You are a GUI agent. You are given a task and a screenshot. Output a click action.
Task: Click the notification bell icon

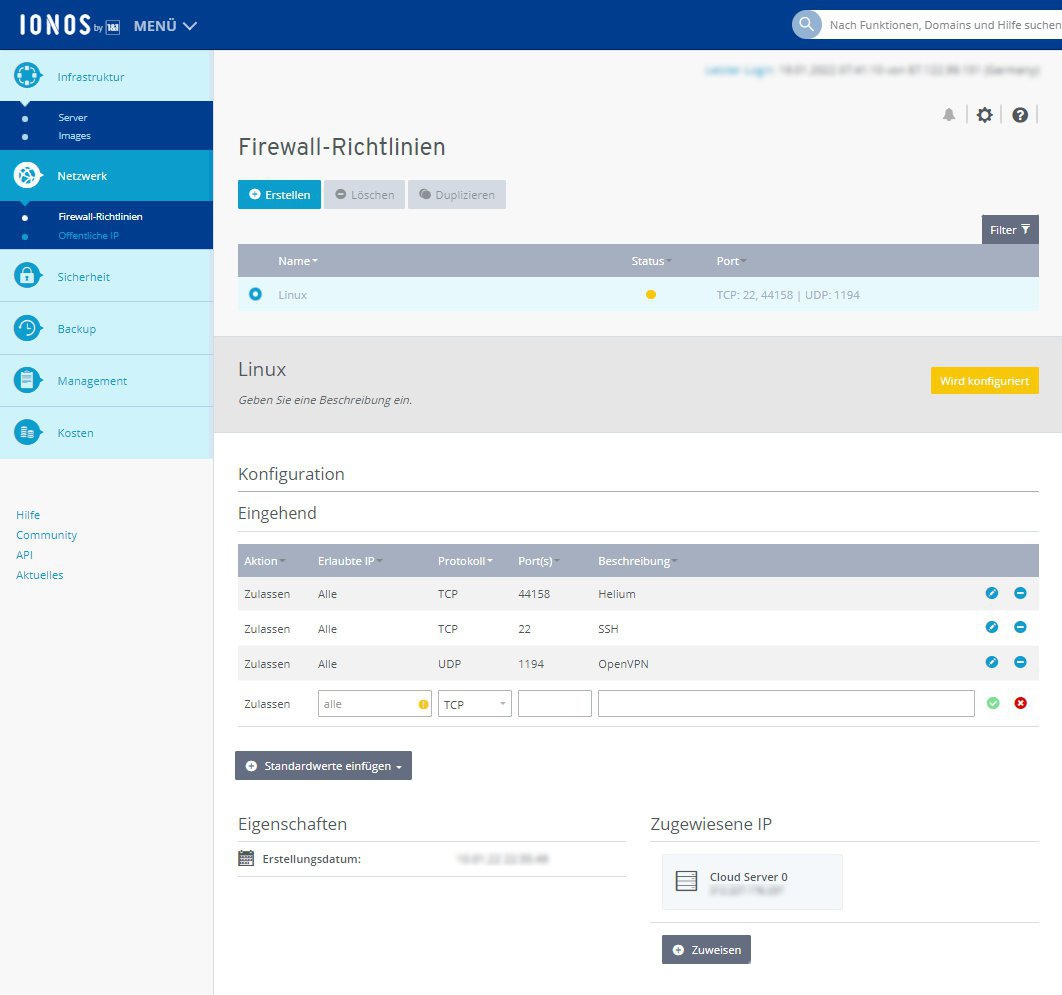[x=949, y=115]
